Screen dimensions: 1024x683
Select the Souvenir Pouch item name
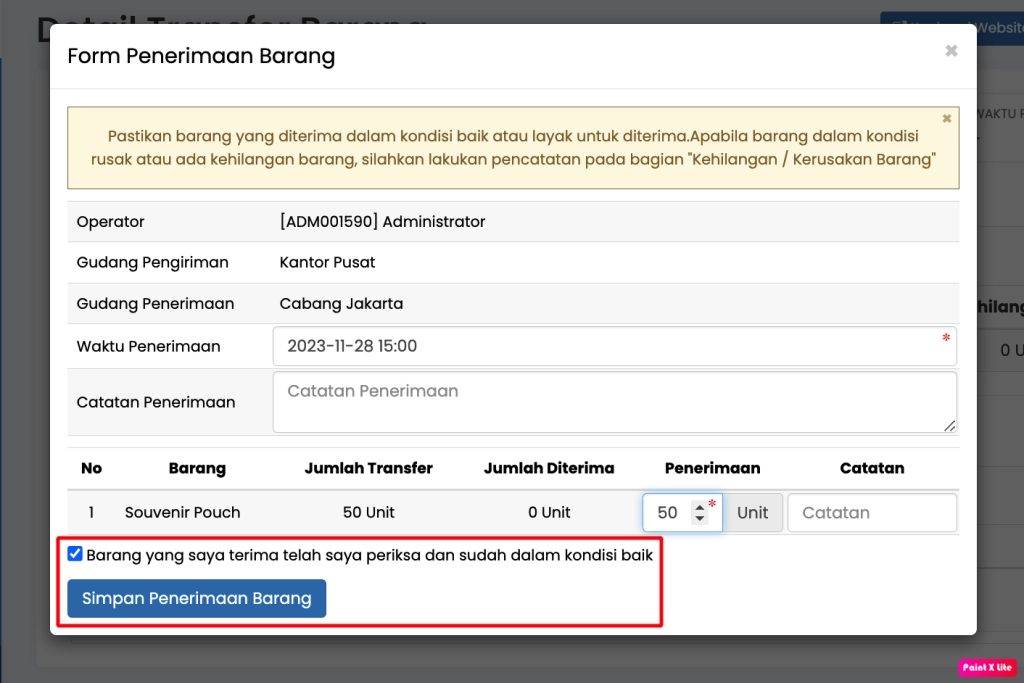[x=182, y=512]
